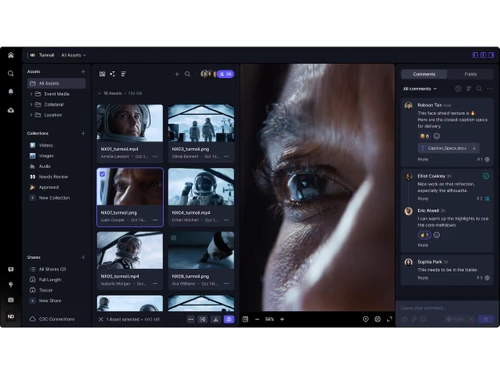Screen dimensions: 500x375
Task: Uncheck the NX07_turmoil.png selection checkbox
Action: tap(102, 174)
